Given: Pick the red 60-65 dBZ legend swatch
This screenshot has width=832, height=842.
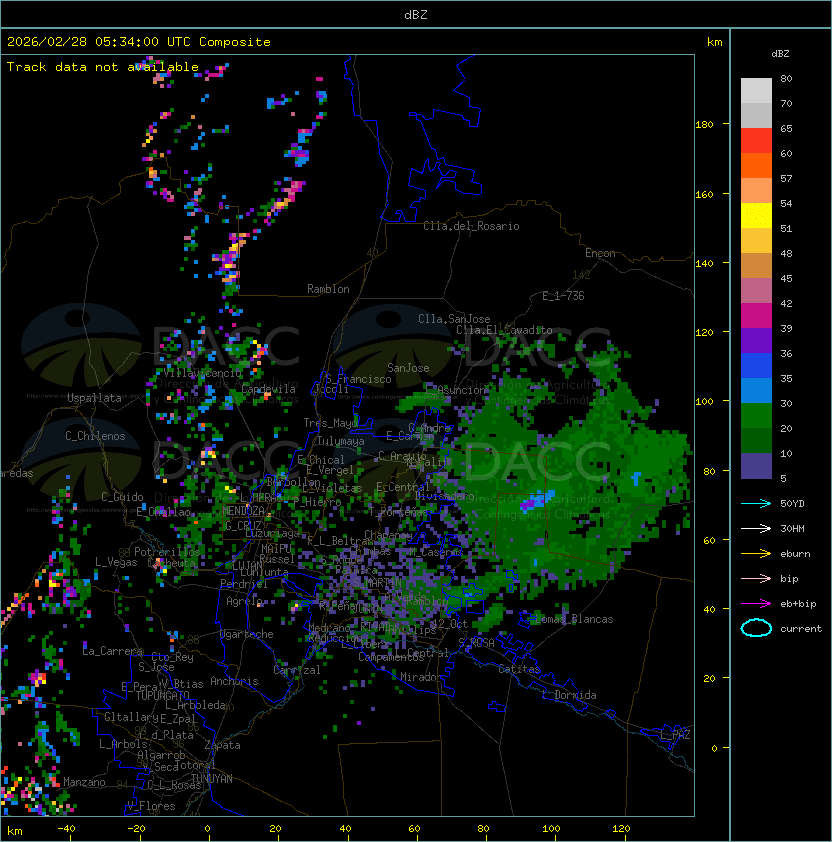Looking at the screenshot, I should tap(756, 141).
